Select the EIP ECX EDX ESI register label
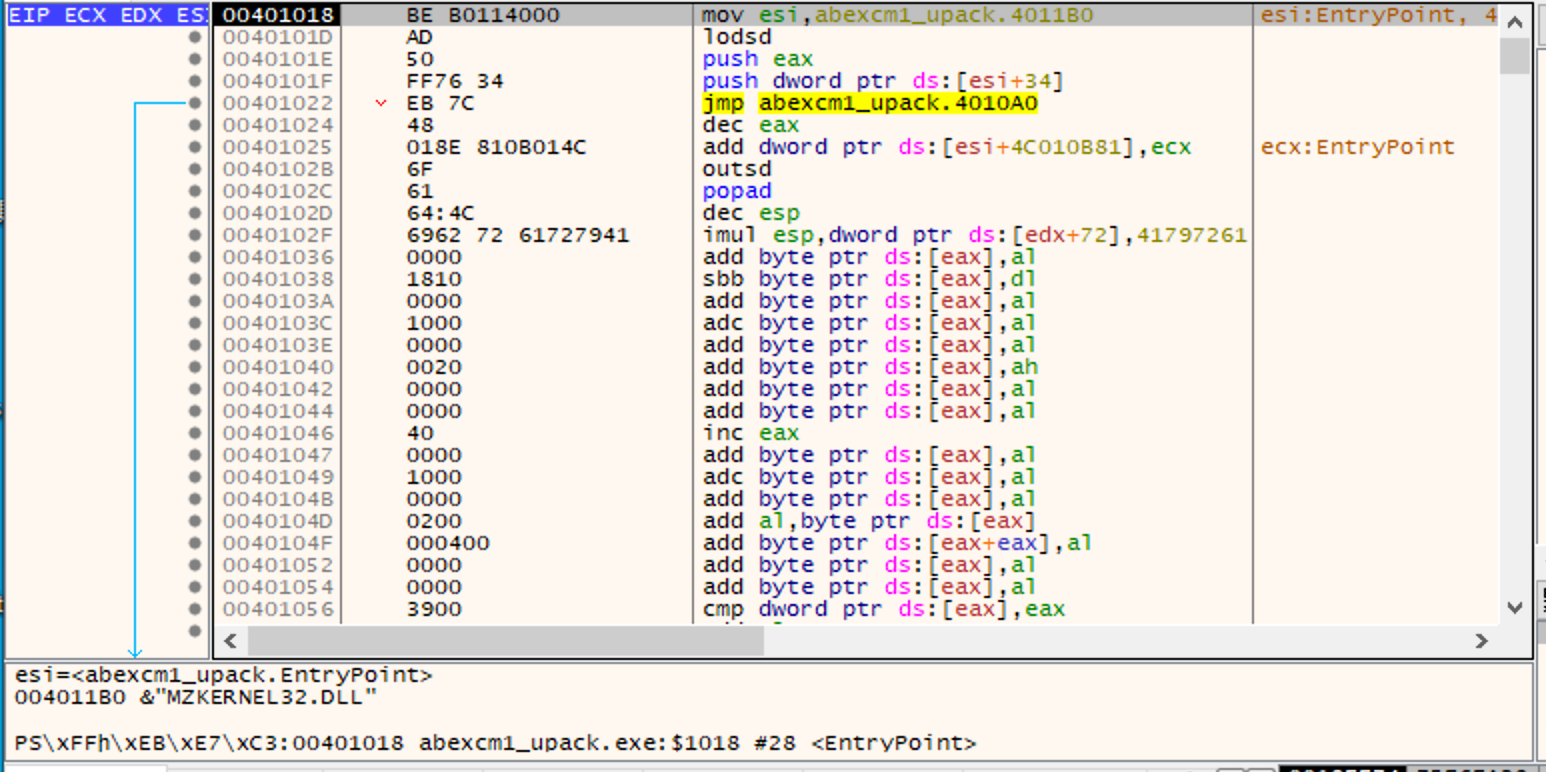Viewport: 1546px width, 772px height. [x=106, y=15]
